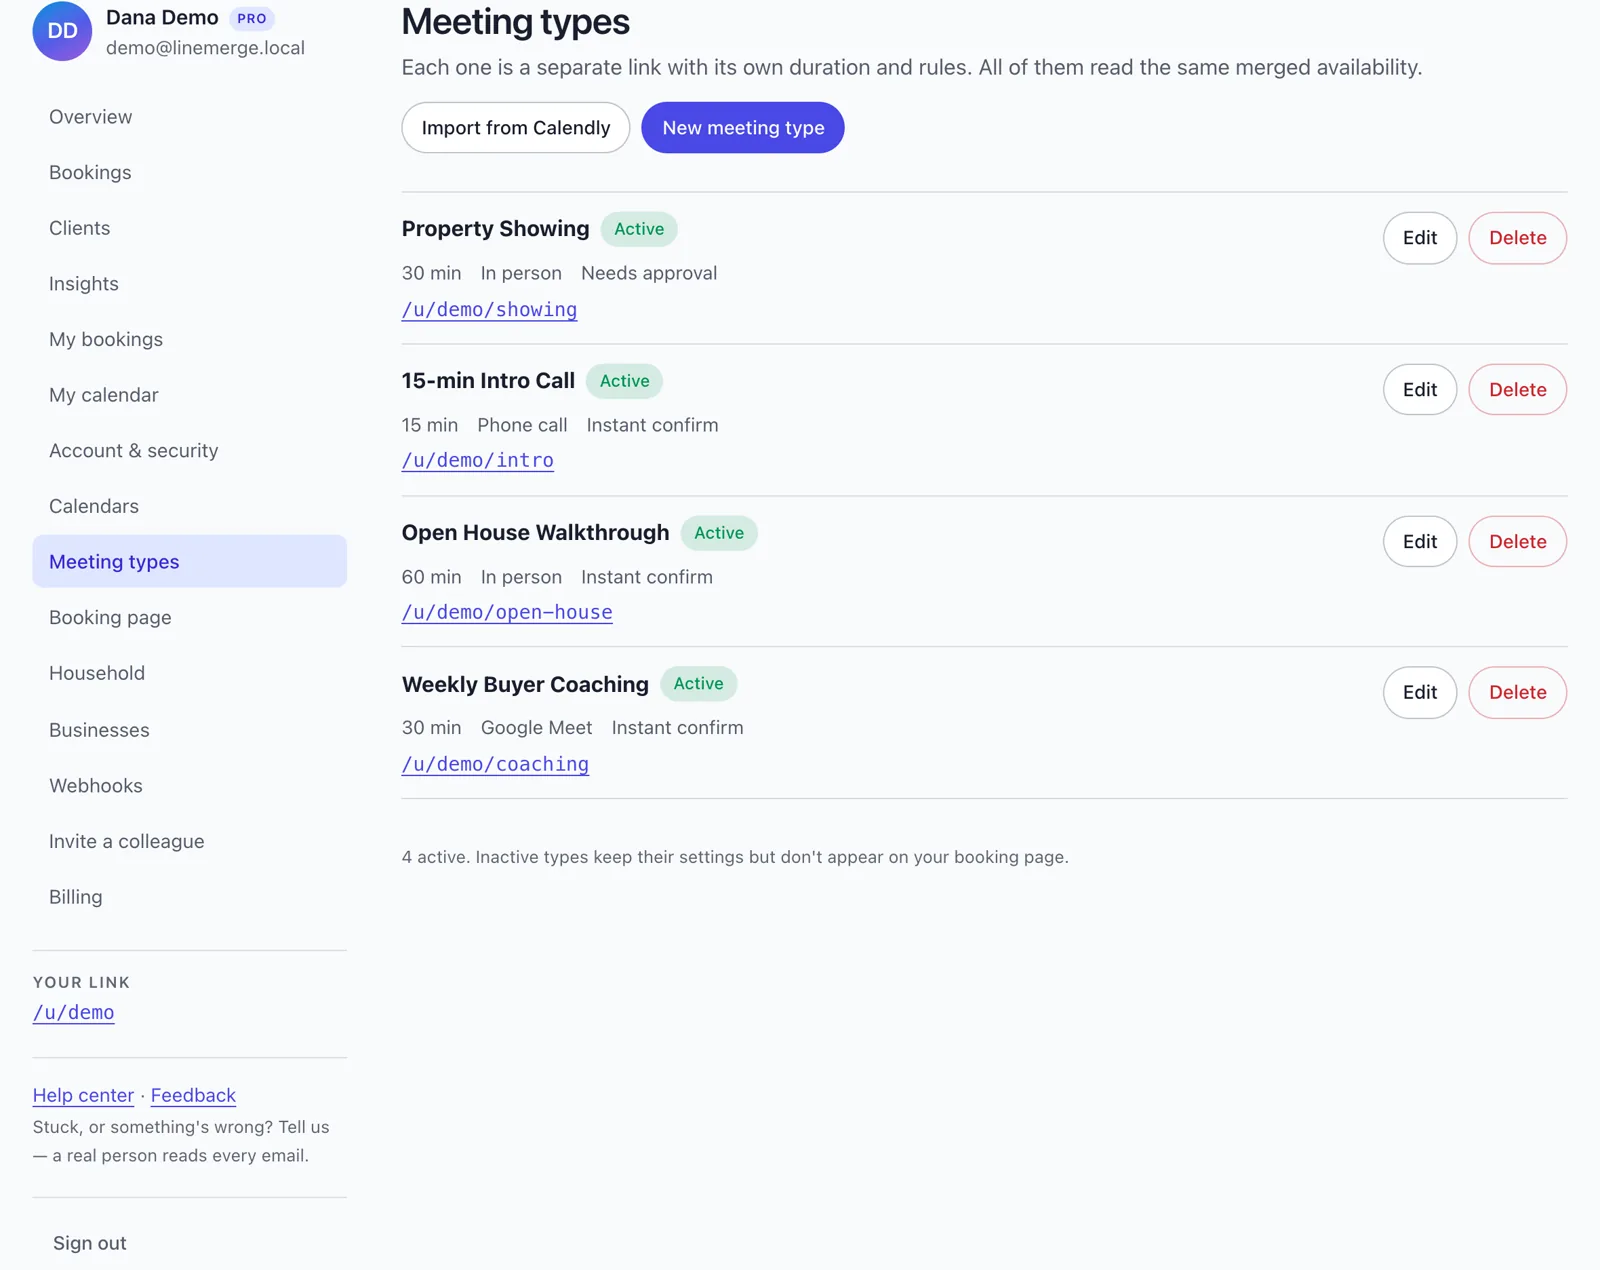This screenshot has width=1600, height=1270.
Task: Open the Overview page in sidebar
Action: click(x=189, y=117)
